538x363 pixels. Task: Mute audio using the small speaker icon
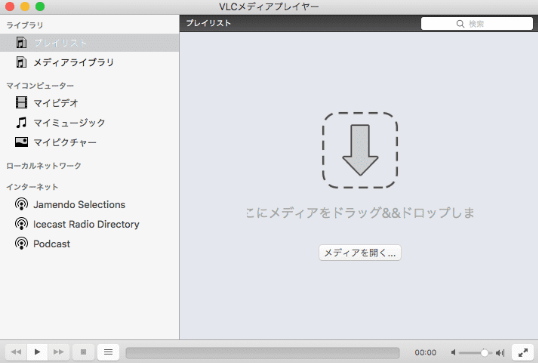point(453,352)
